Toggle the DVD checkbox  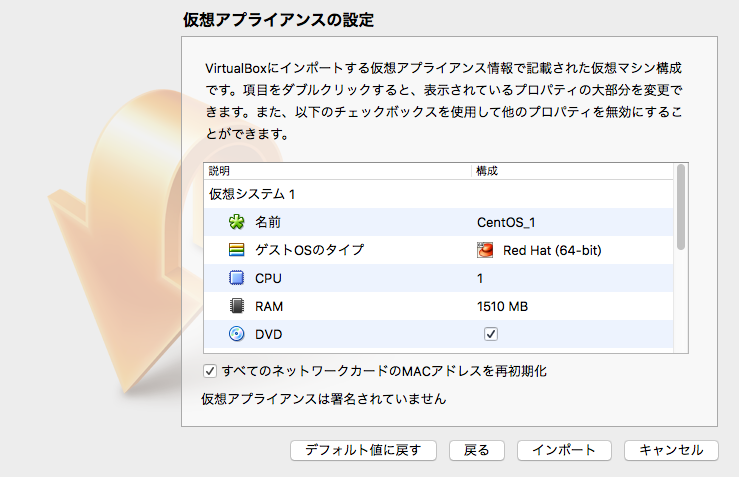(491, 334)
